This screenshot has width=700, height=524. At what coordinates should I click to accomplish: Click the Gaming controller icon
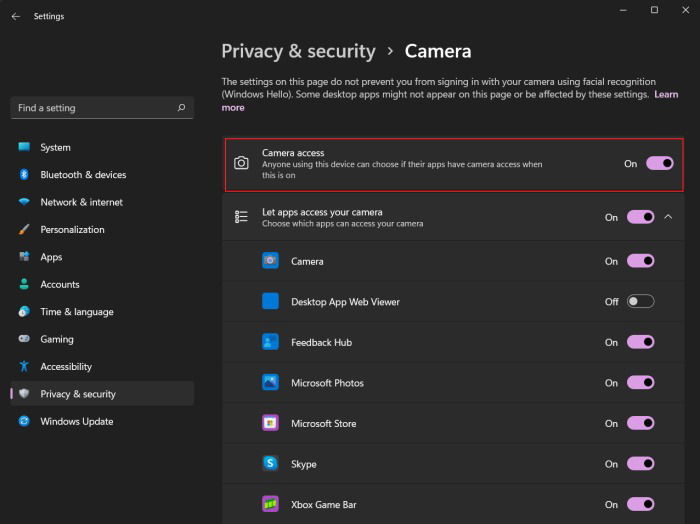coord(24,339)
